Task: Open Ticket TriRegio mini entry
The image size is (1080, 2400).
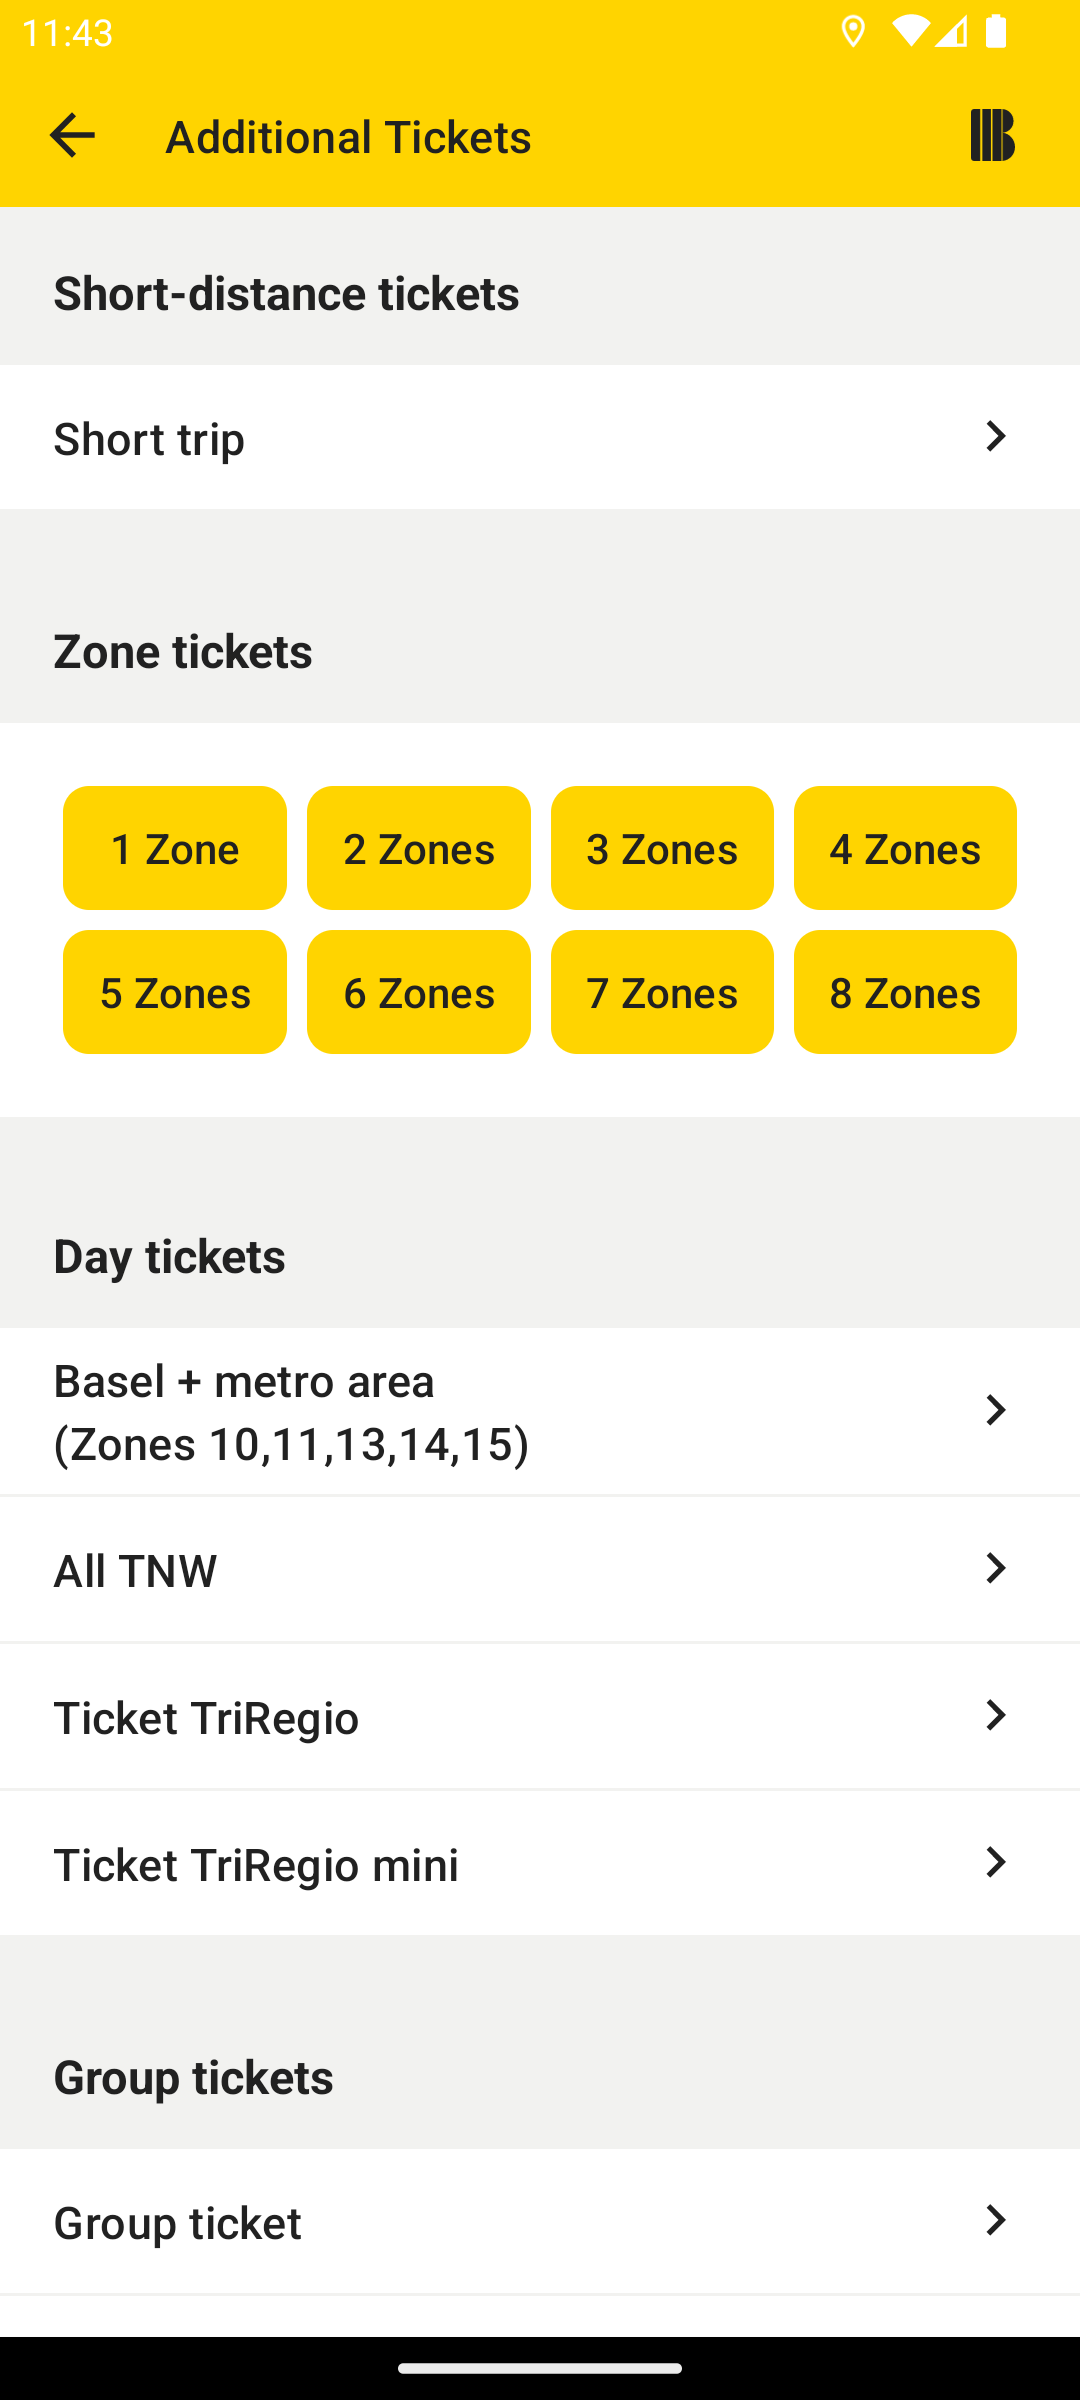Action: pos(540,1864)
